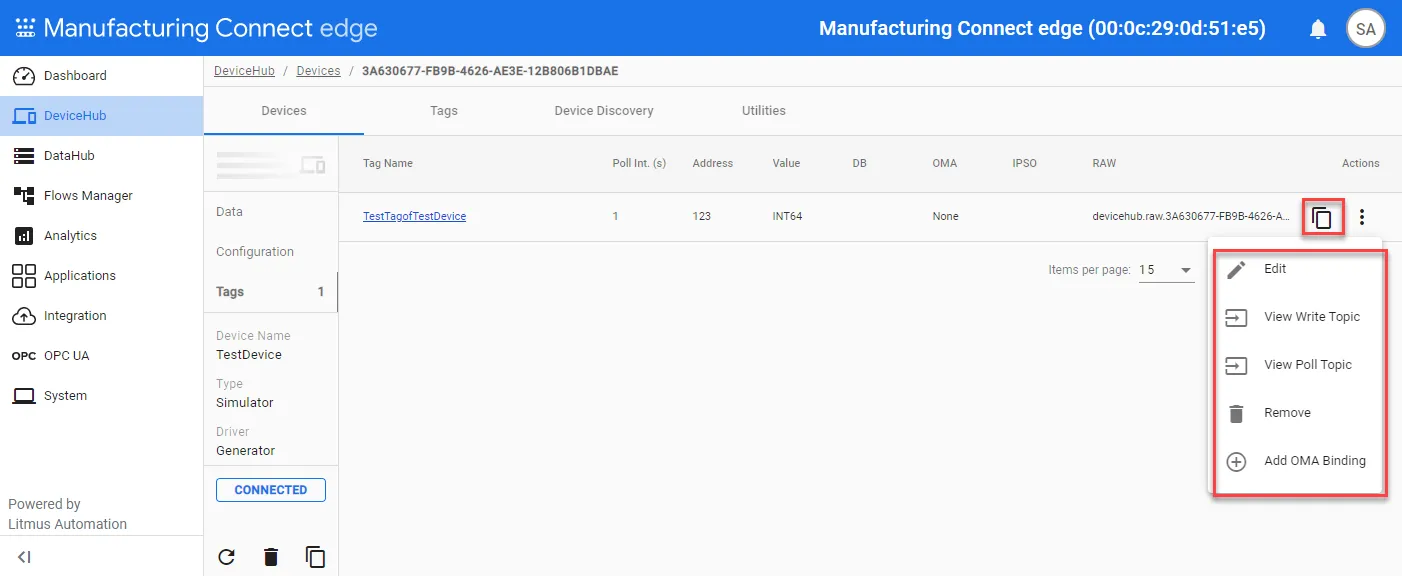Switch to the Utilities tab

pos(764,111)
